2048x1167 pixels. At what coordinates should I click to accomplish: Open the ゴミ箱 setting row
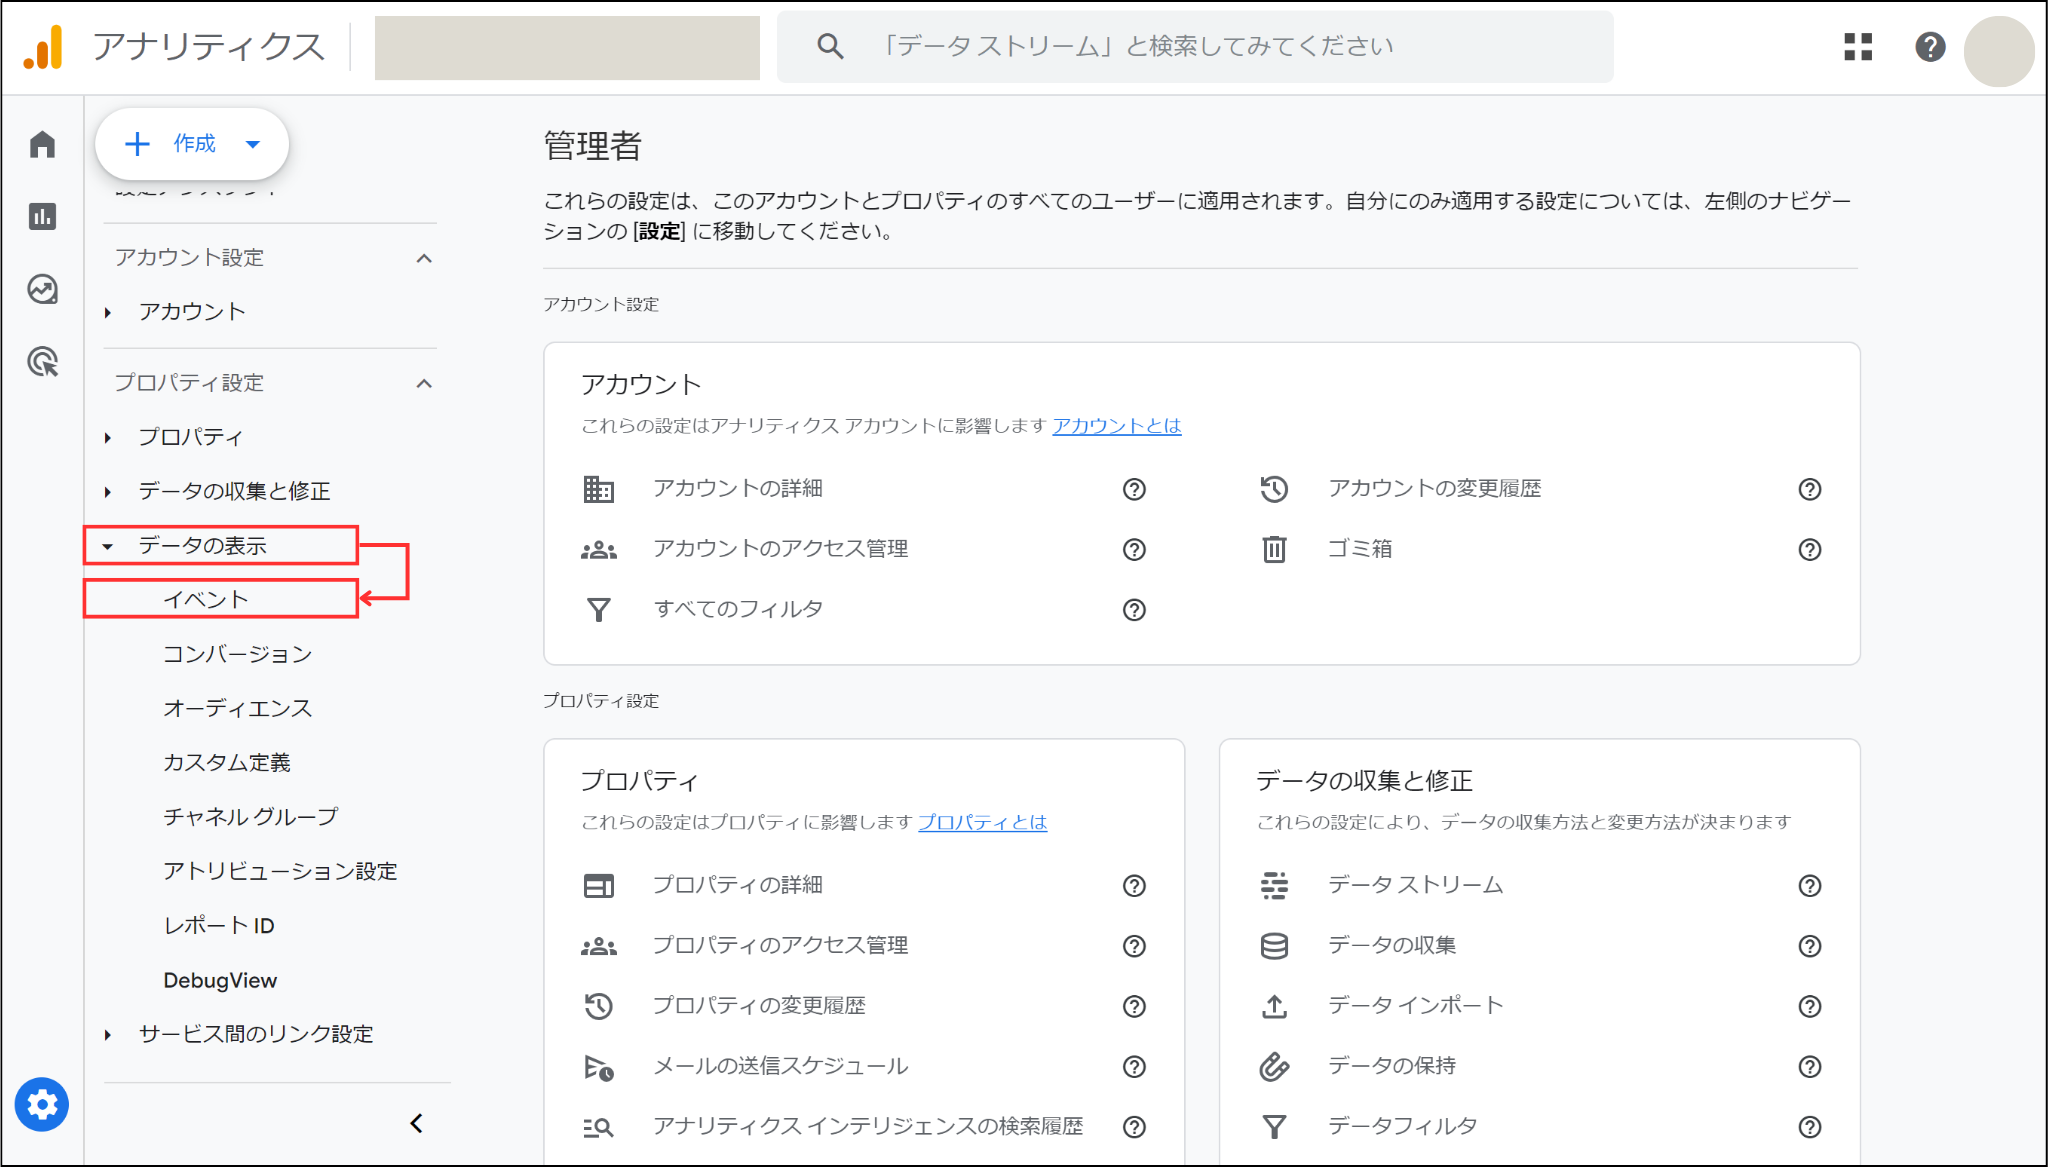tap(1360, 549)
